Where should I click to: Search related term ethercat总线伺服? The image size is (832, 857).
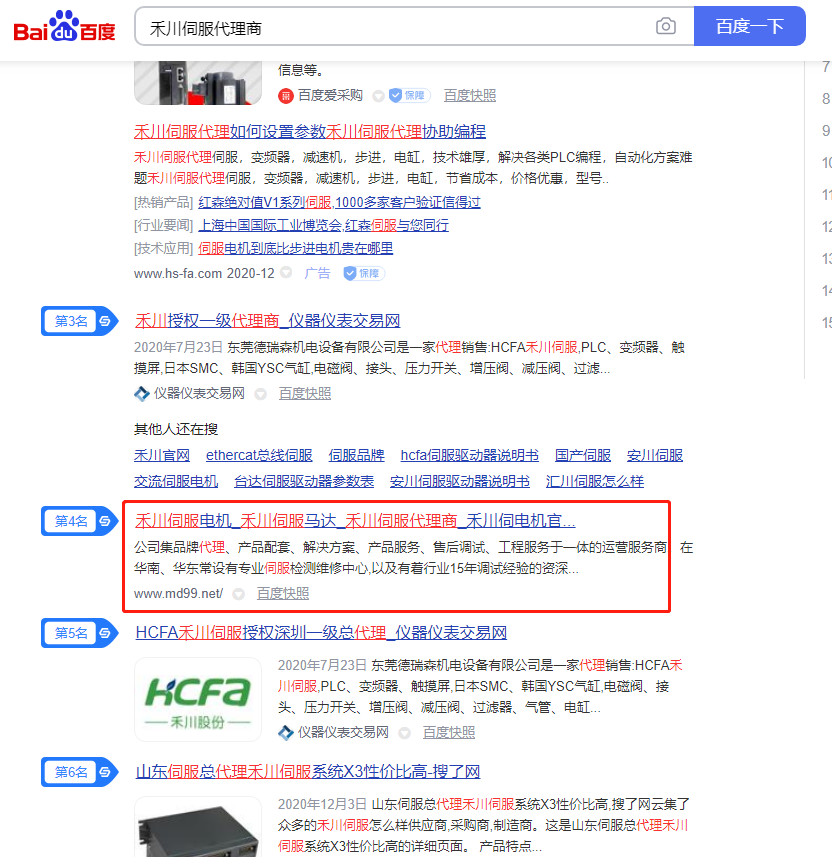coord(259,455)
